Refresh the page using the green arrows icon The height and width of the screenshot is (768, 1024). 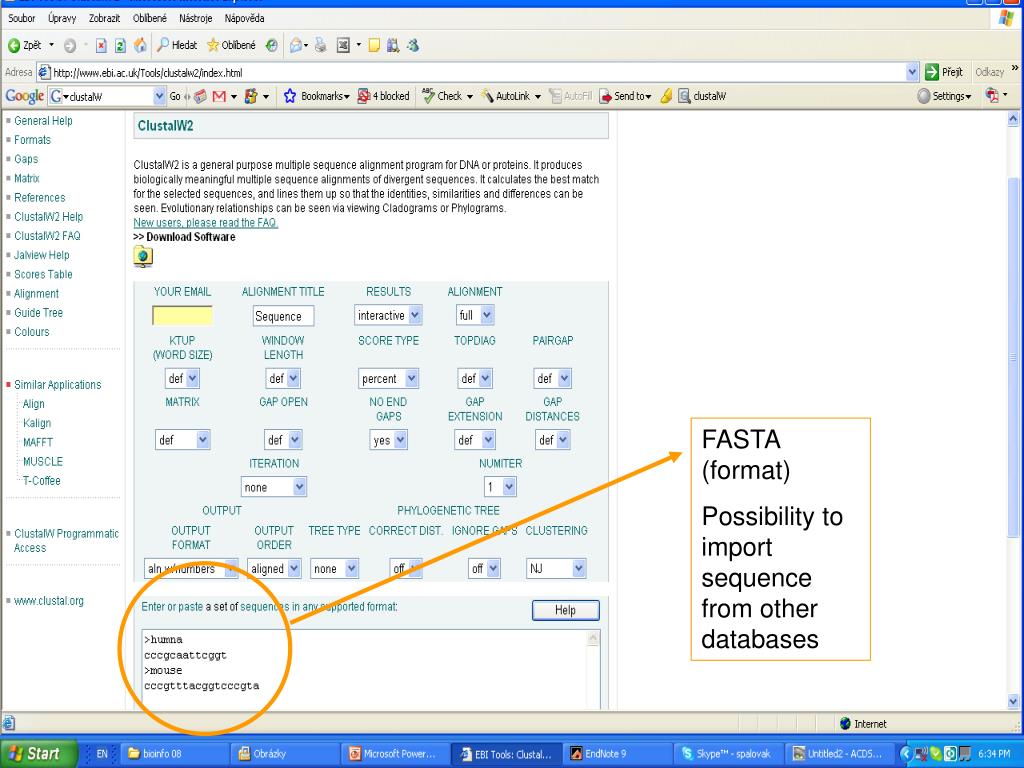(120, 45)
